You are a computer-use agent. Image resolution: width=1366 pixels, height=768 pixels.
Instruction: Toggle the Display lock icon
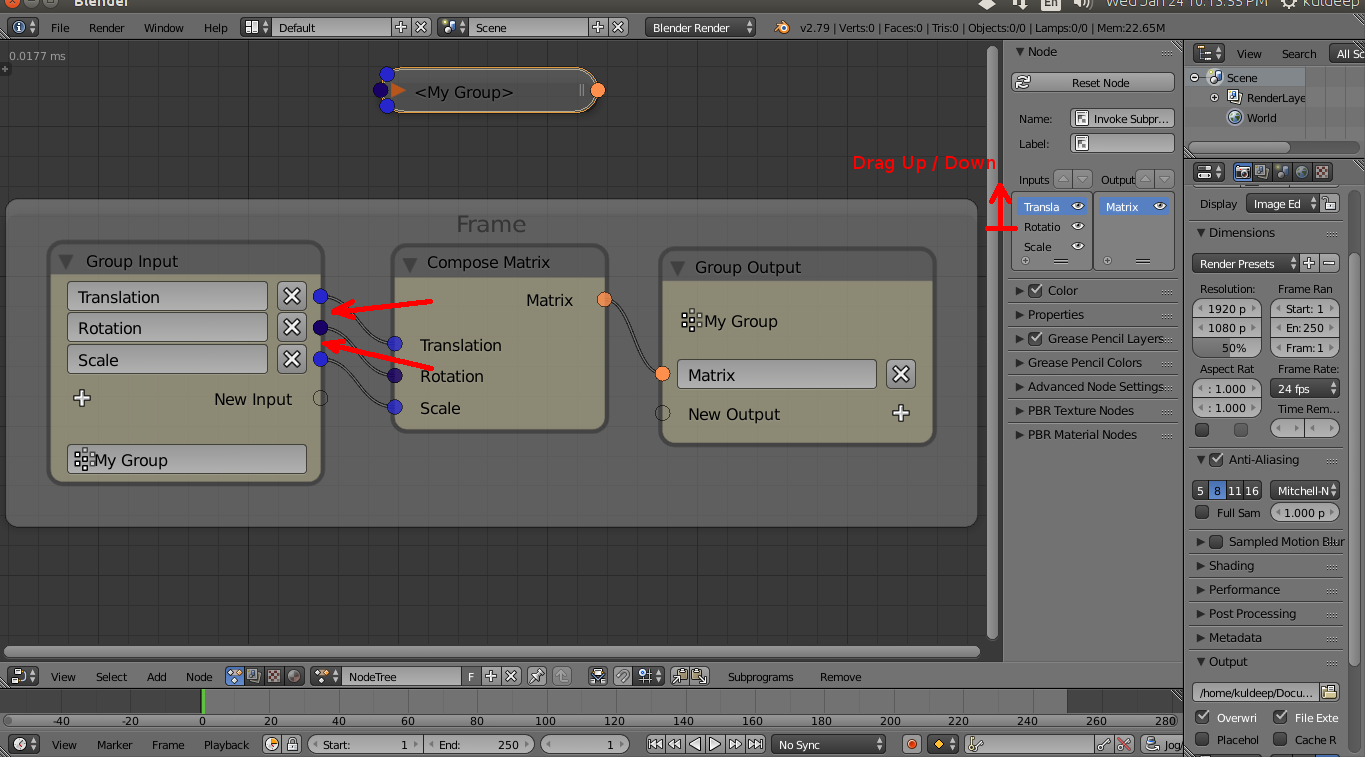click(1328, 203)
